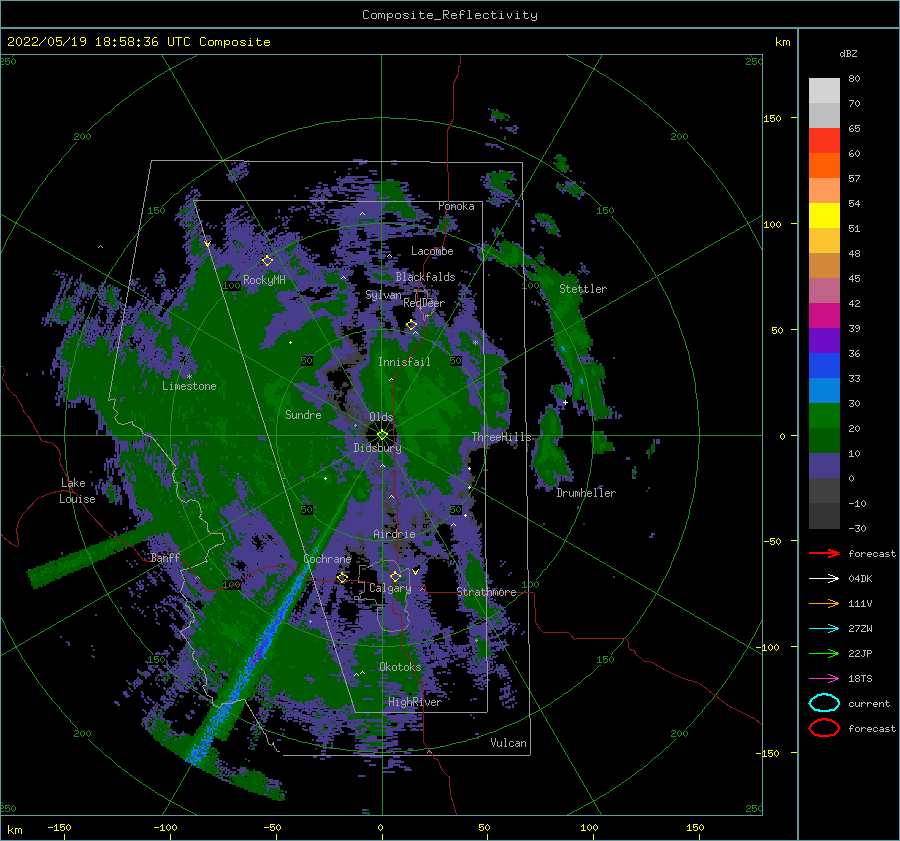
Task: Click the Innisfail label
Action: (404, 362)
